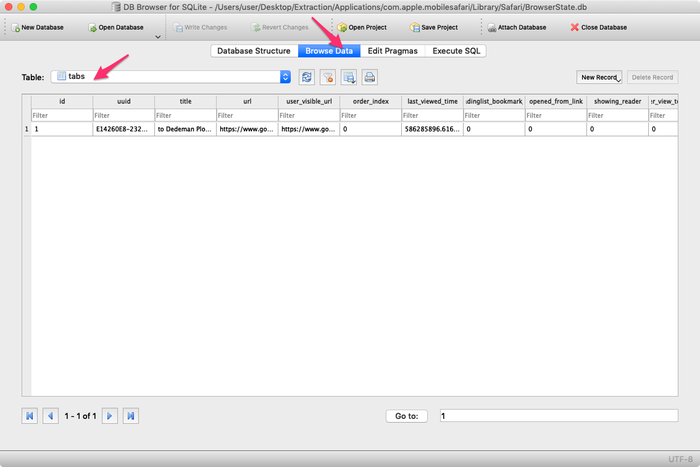Click Delete Record button

tap(652, 77)
